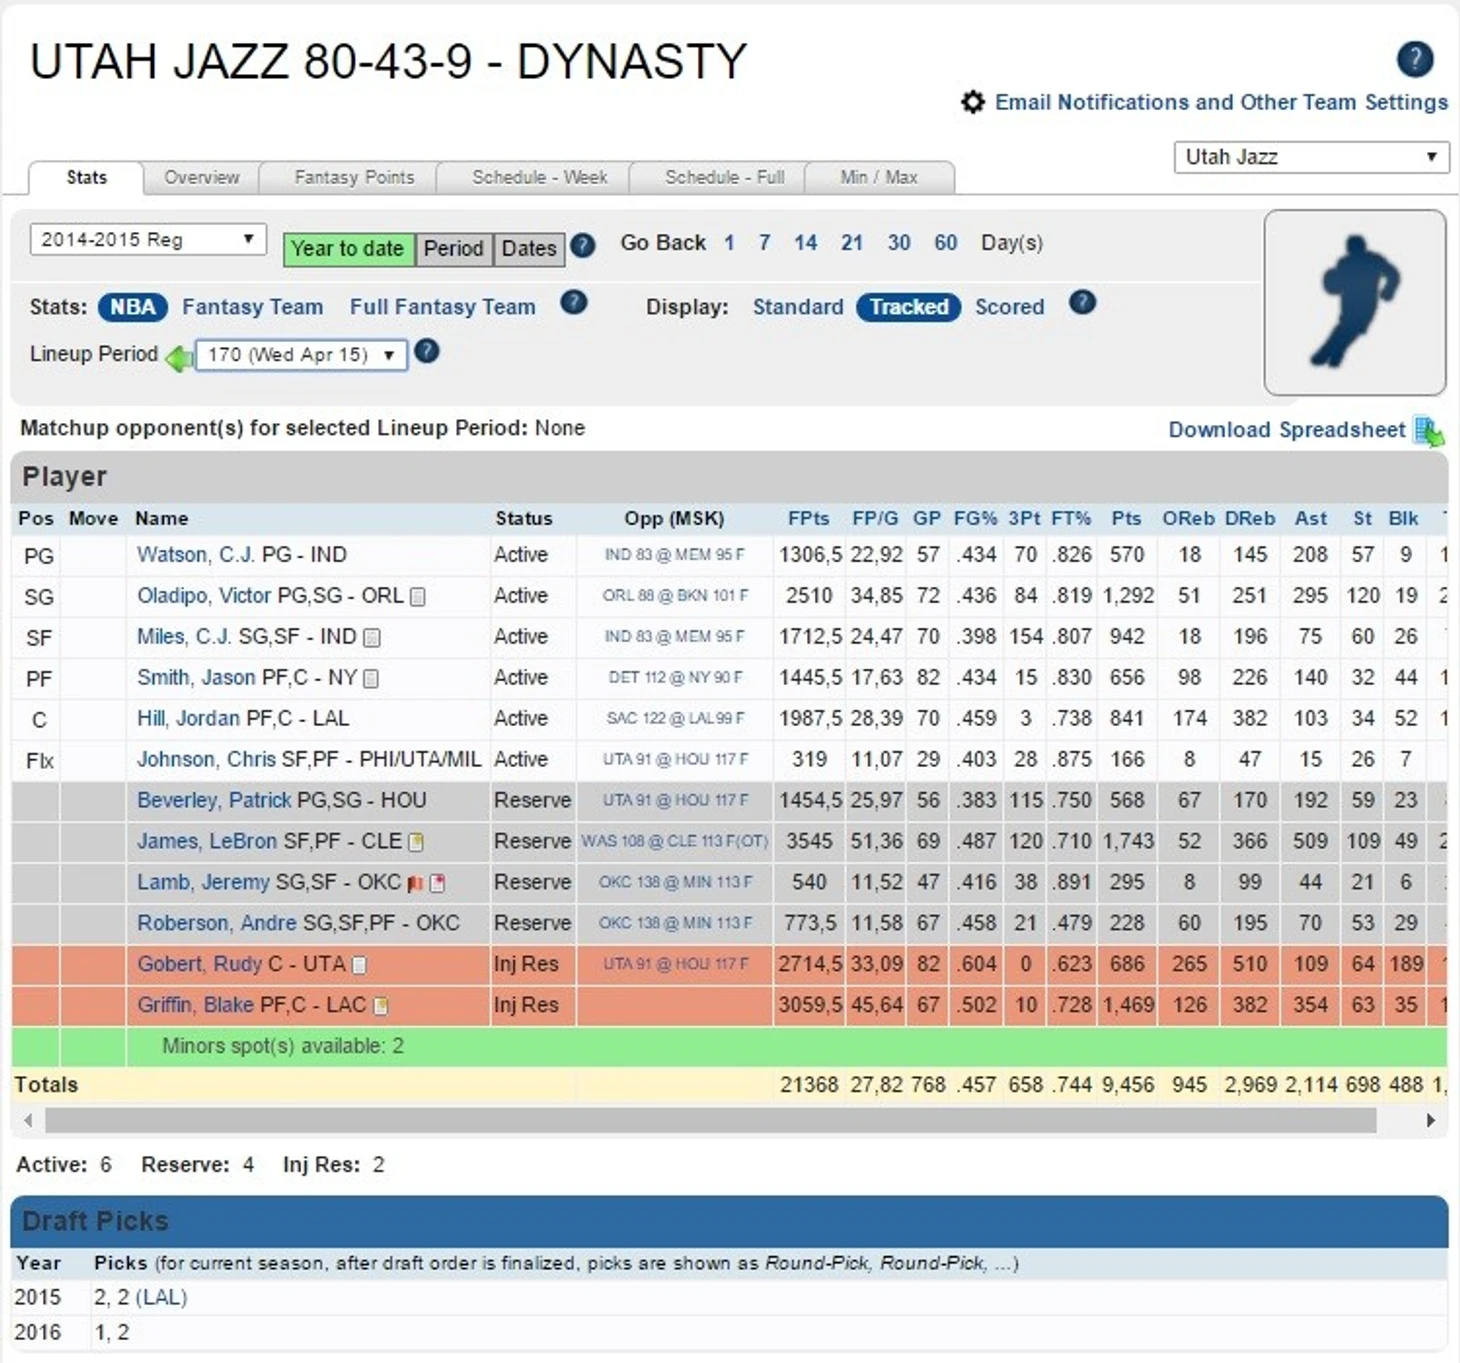Image resolution: width=1460 pixels, height=1363 pixels.
Task: Click the help icon beside Lineup Period dropdown
Action: [x=427, y=352]
